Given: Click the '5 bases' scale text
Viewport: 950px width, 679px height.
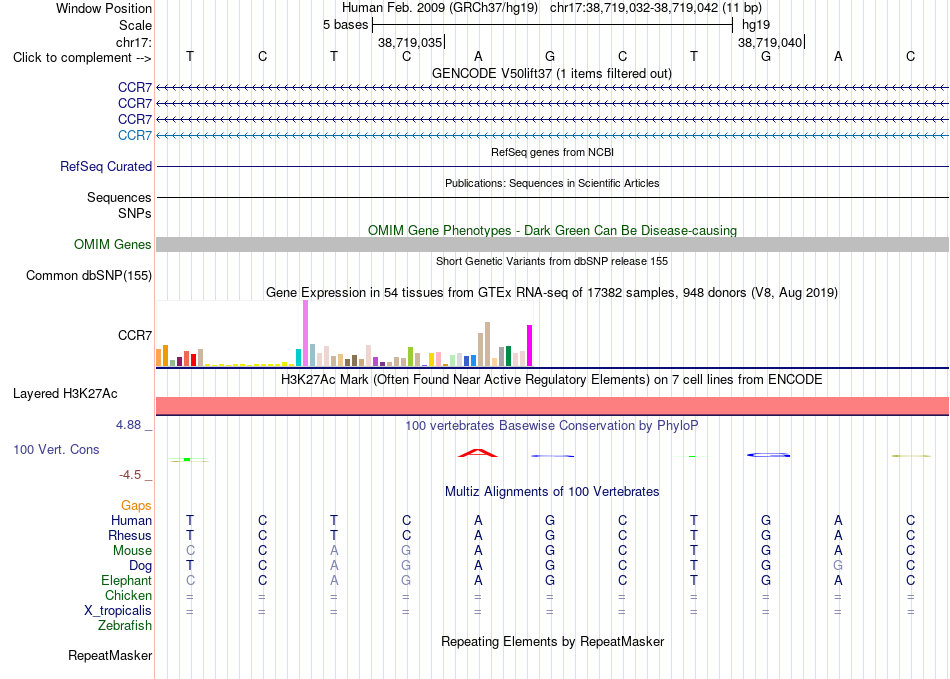Looking at the screenshot, I should click(345, 25).
